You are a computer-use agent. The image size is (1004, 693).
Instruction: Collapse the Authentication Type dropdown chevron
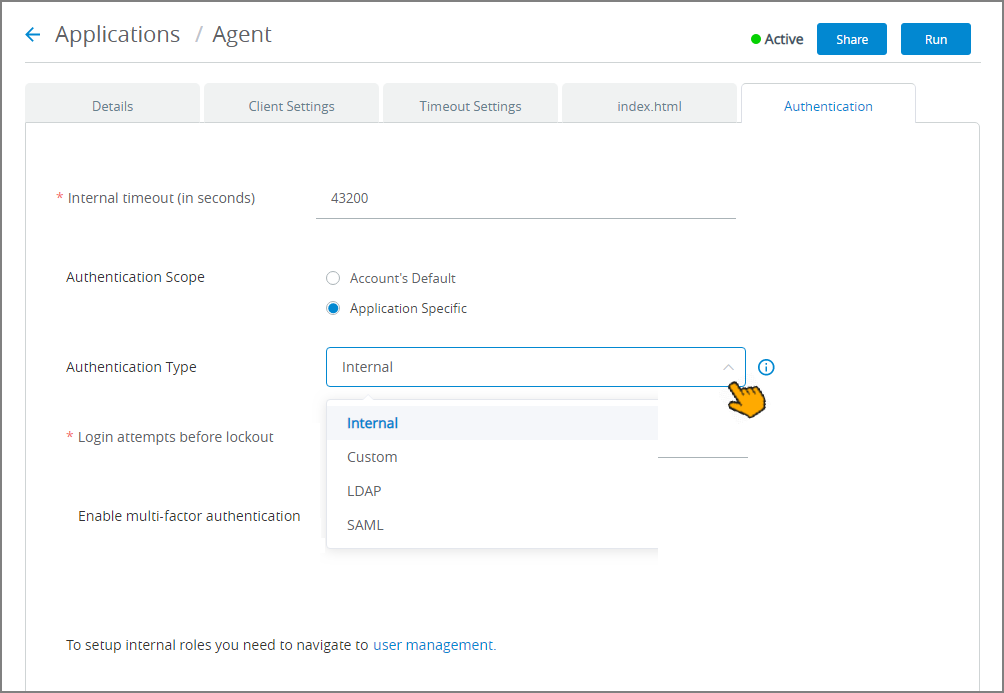[x=728, y=367]
